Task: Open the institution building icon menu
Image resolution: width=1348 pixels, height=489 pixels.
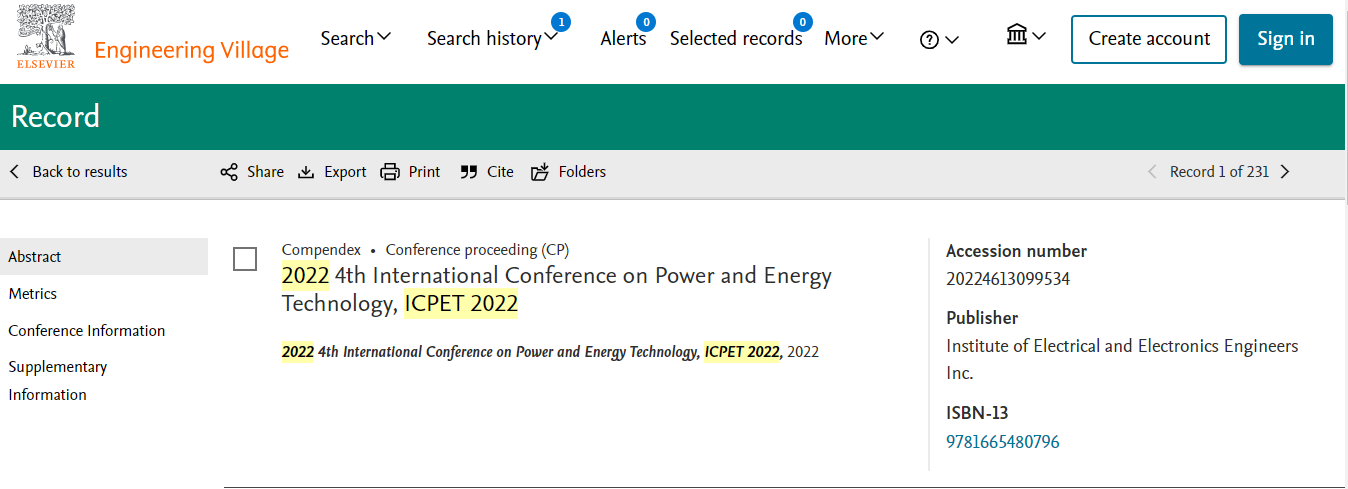Action: pos(1026,36)
